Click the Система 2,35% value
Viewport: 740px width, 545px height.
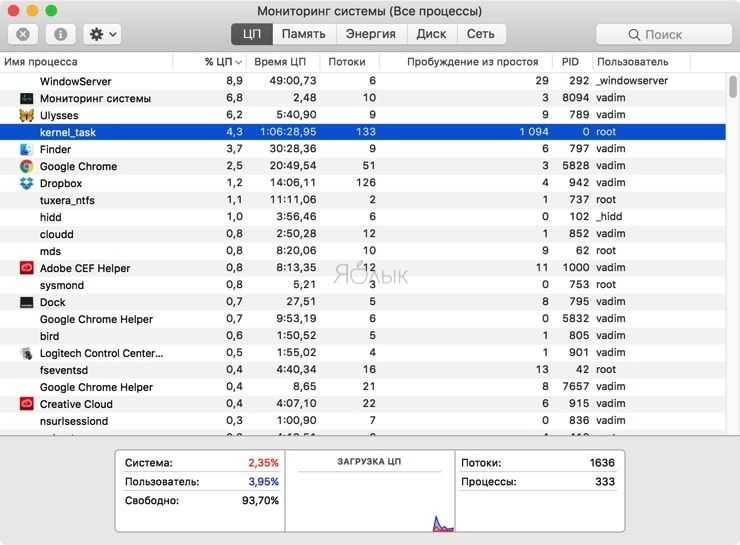[x=263, y=463]
